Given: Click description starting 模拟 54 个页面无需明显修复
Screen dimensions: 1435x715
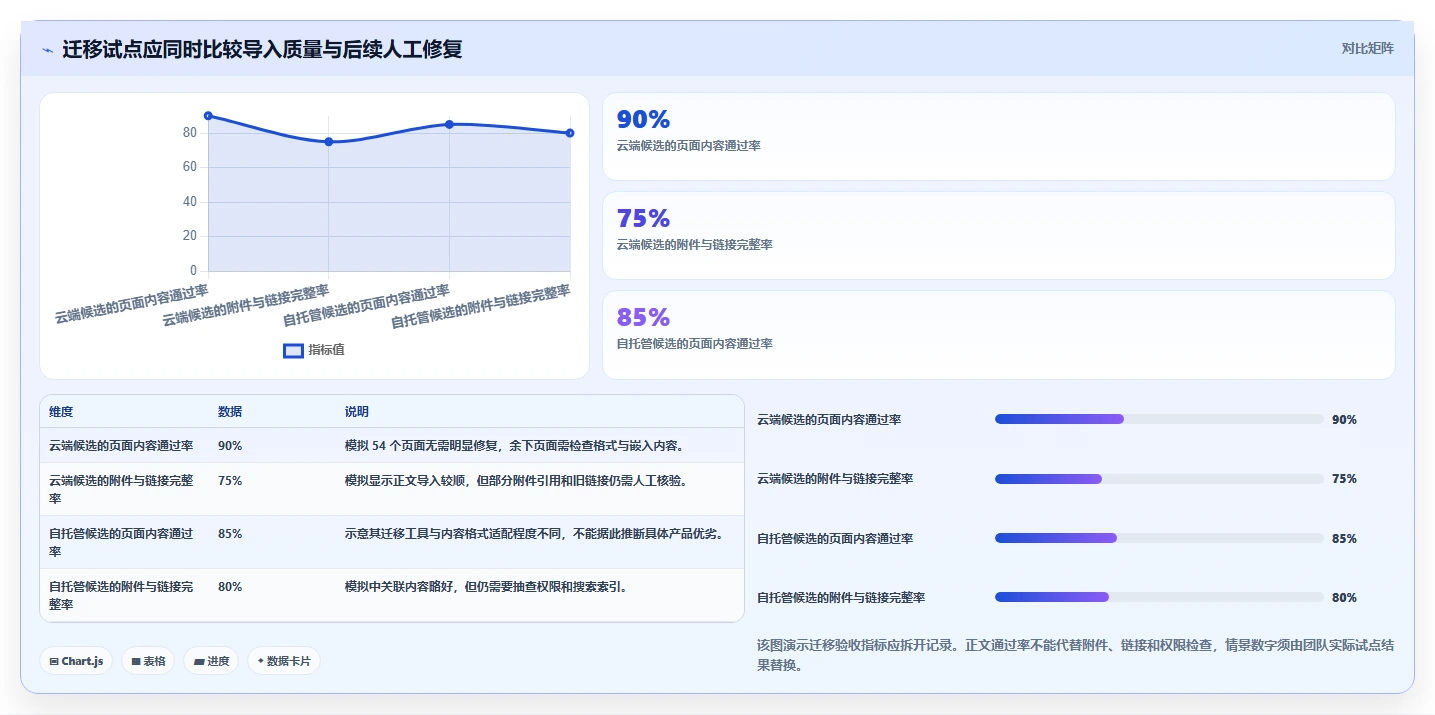Looking at the screenshot, I should 515,446.
